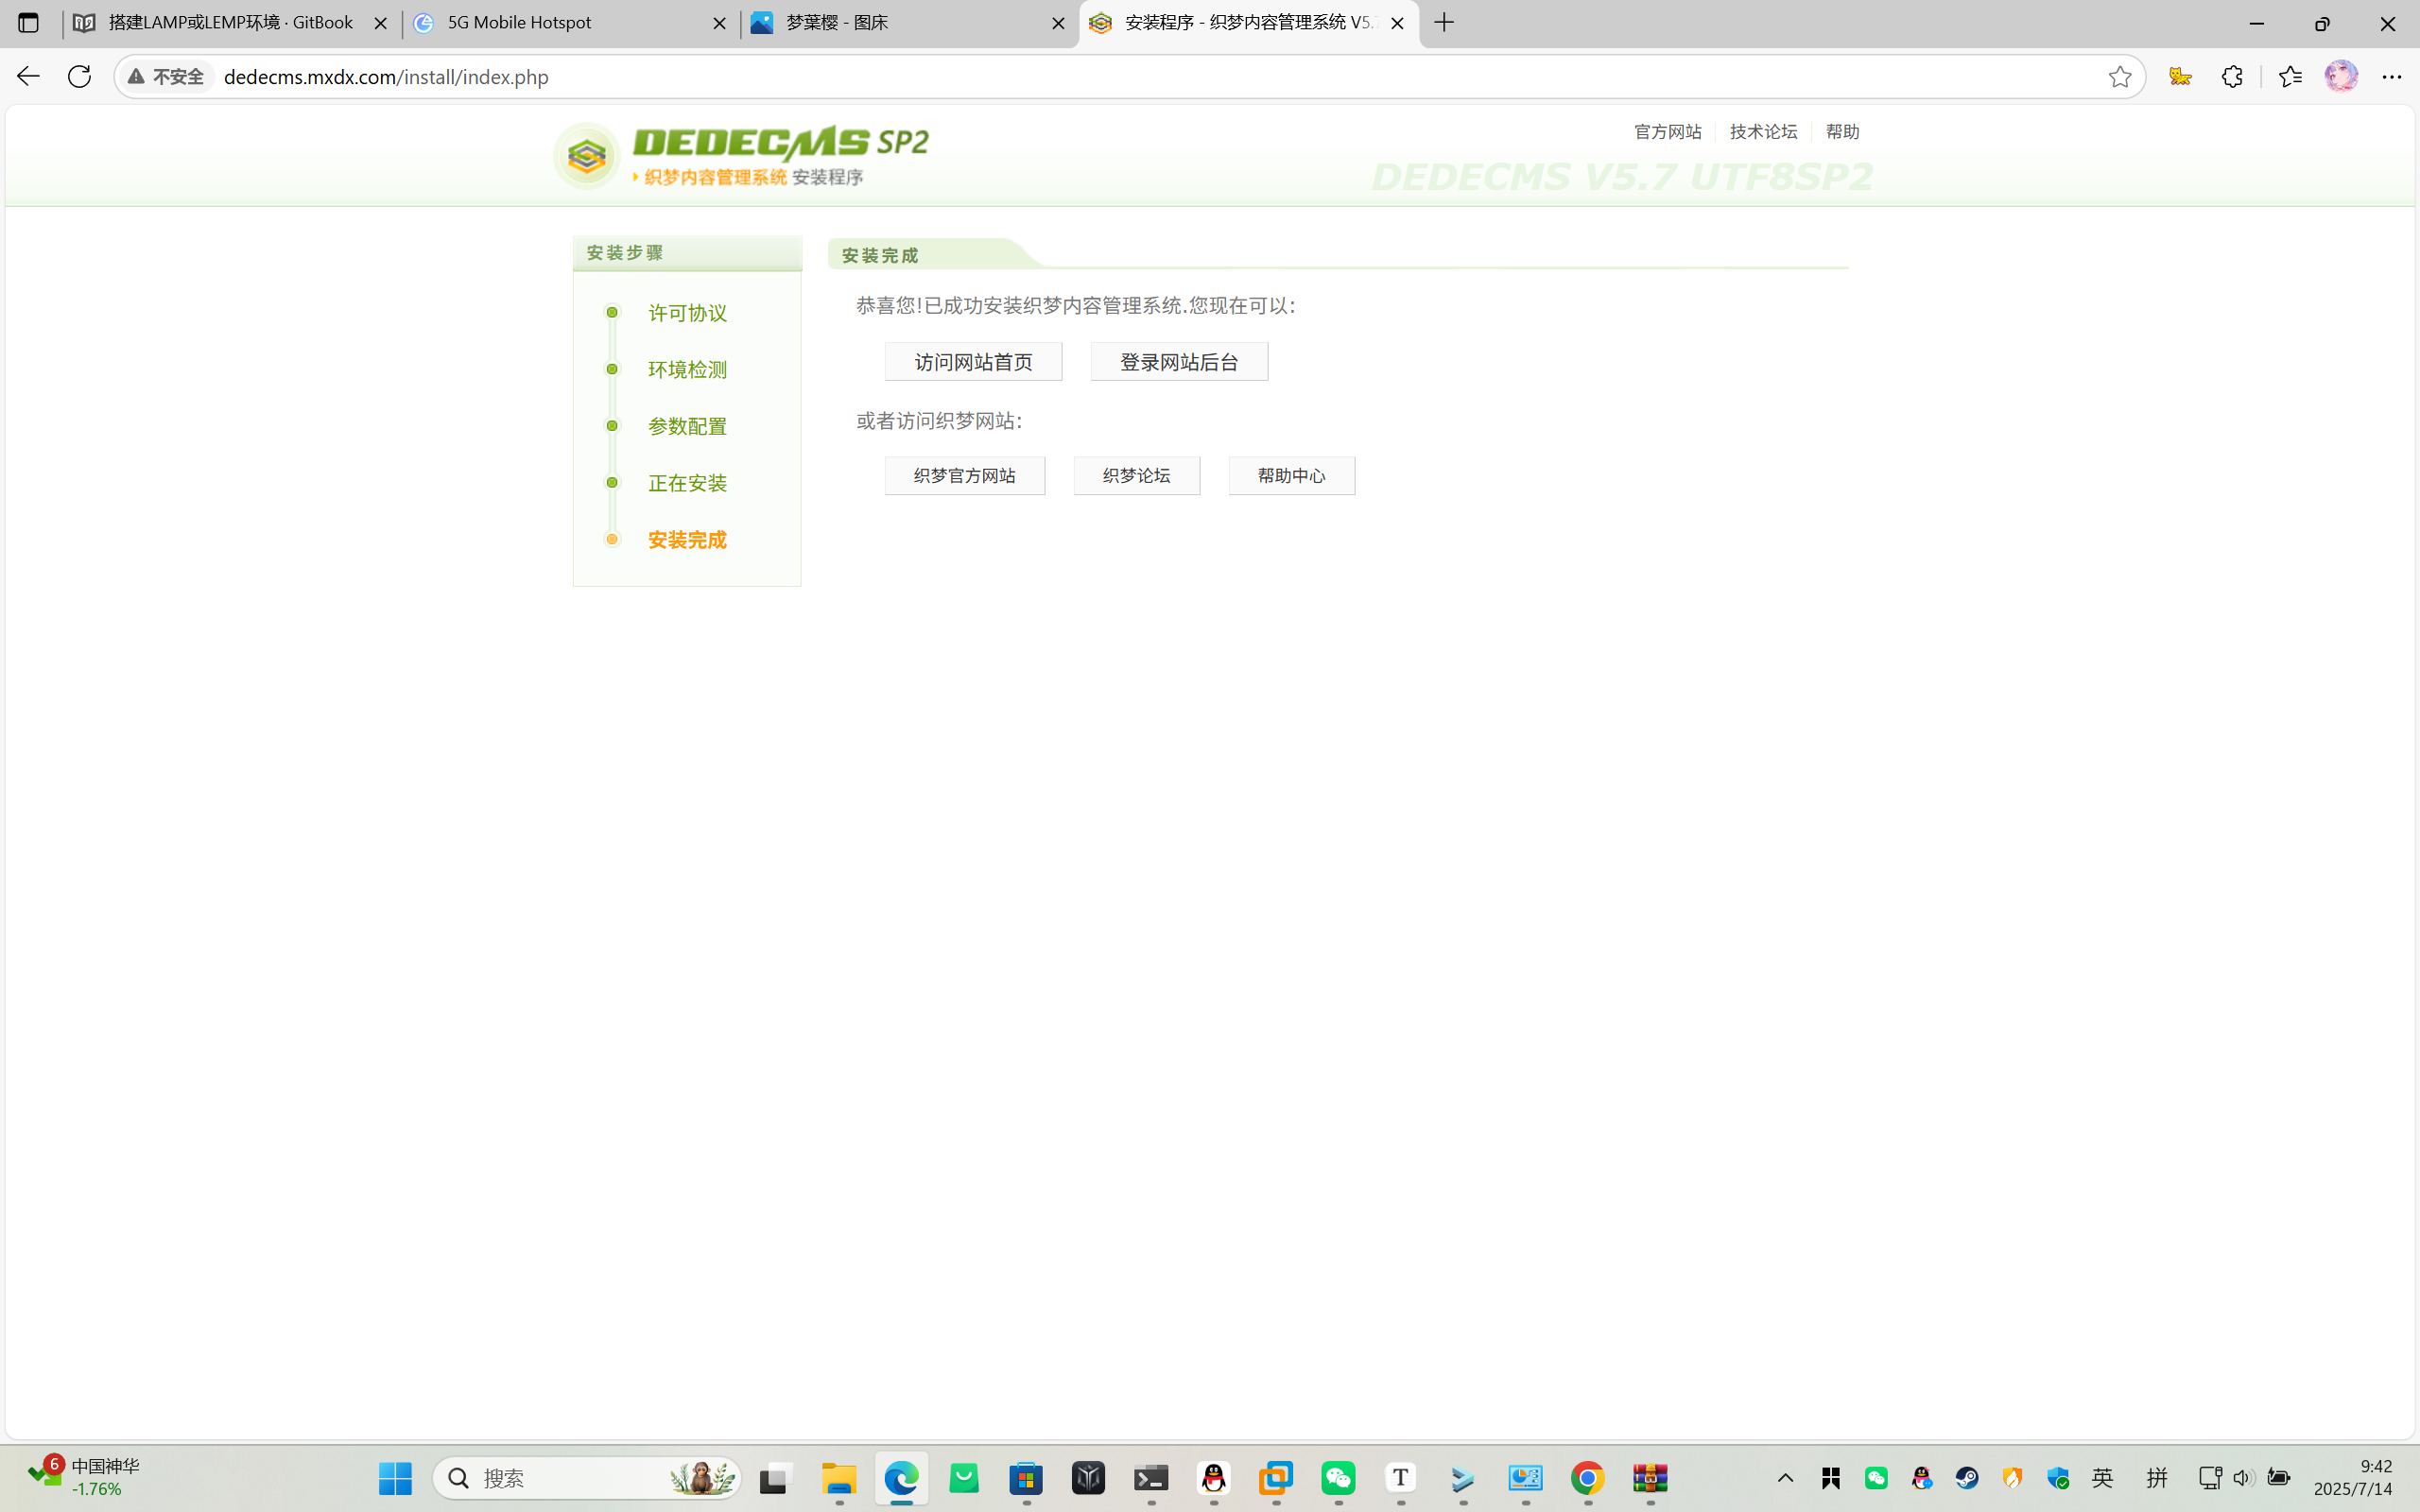This screenshot has width=2420, height=1512.
Task: Open Microsoft Edge on the taskbar
Action: tap(901, 1478)
